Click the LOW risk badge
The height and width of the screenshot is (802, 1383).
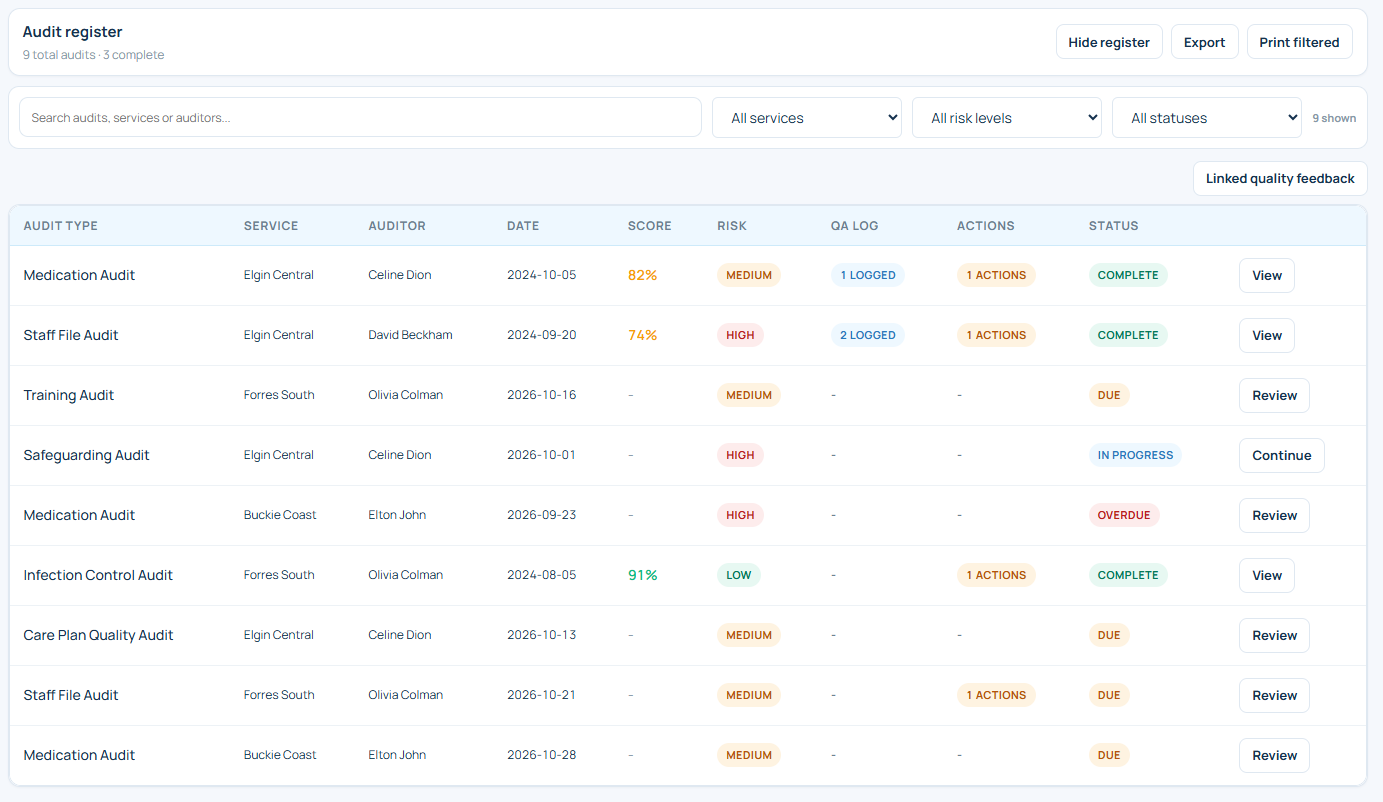[x=739, y=575]
